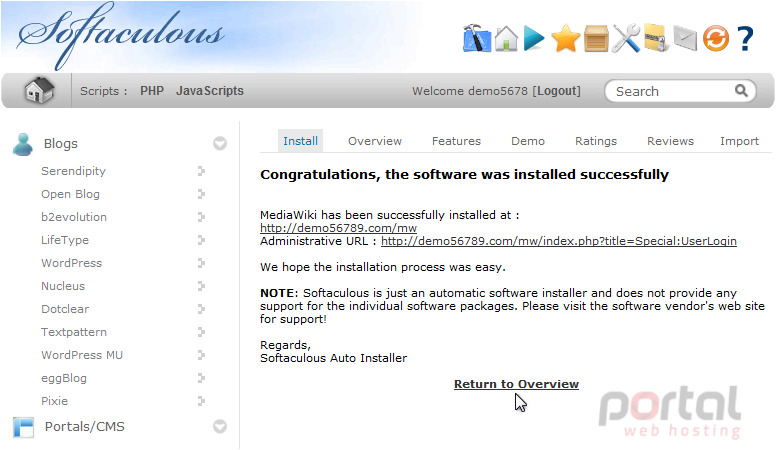776x450 pixels.
Task: Click the arrow icon next to WordPress
Action: pos(201,263)
